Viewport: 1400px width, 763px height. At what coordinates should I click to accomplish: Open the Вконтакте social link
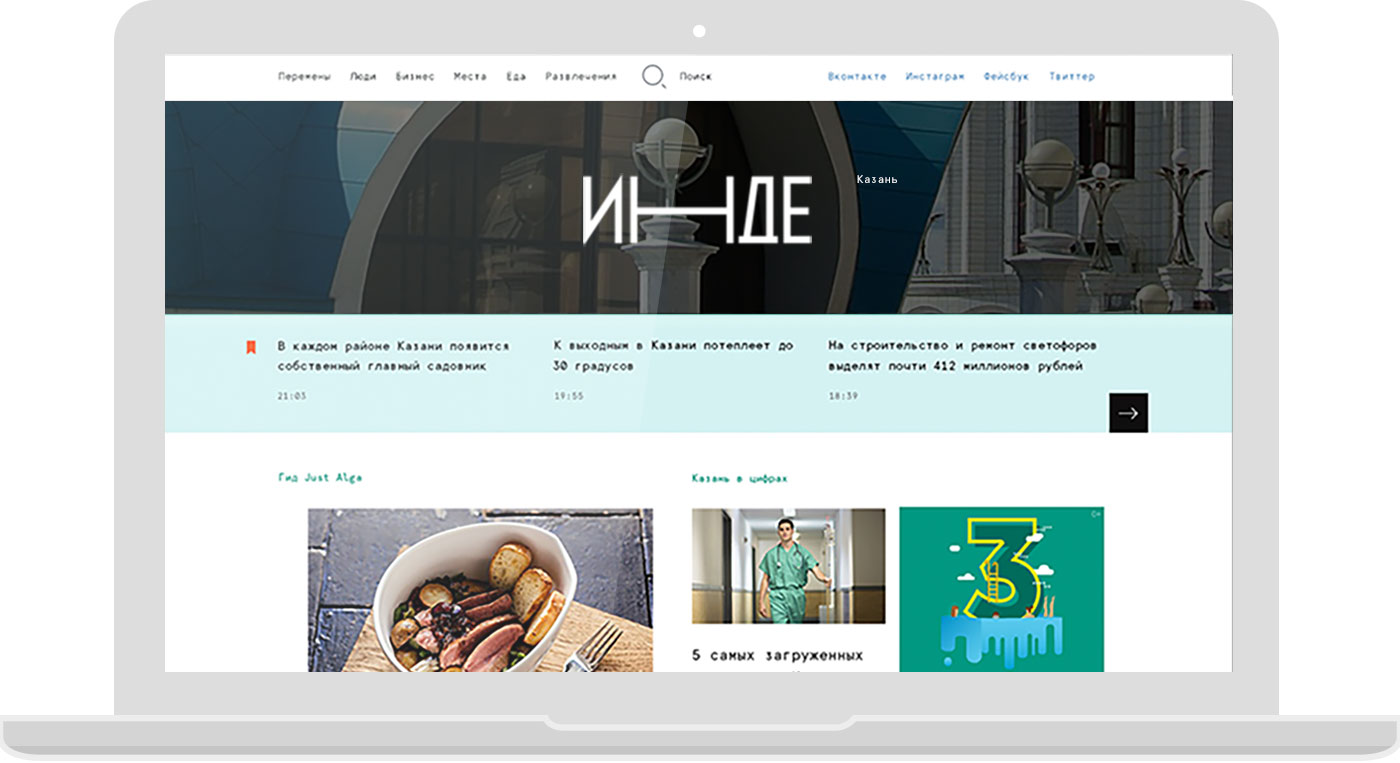point(857,76)
